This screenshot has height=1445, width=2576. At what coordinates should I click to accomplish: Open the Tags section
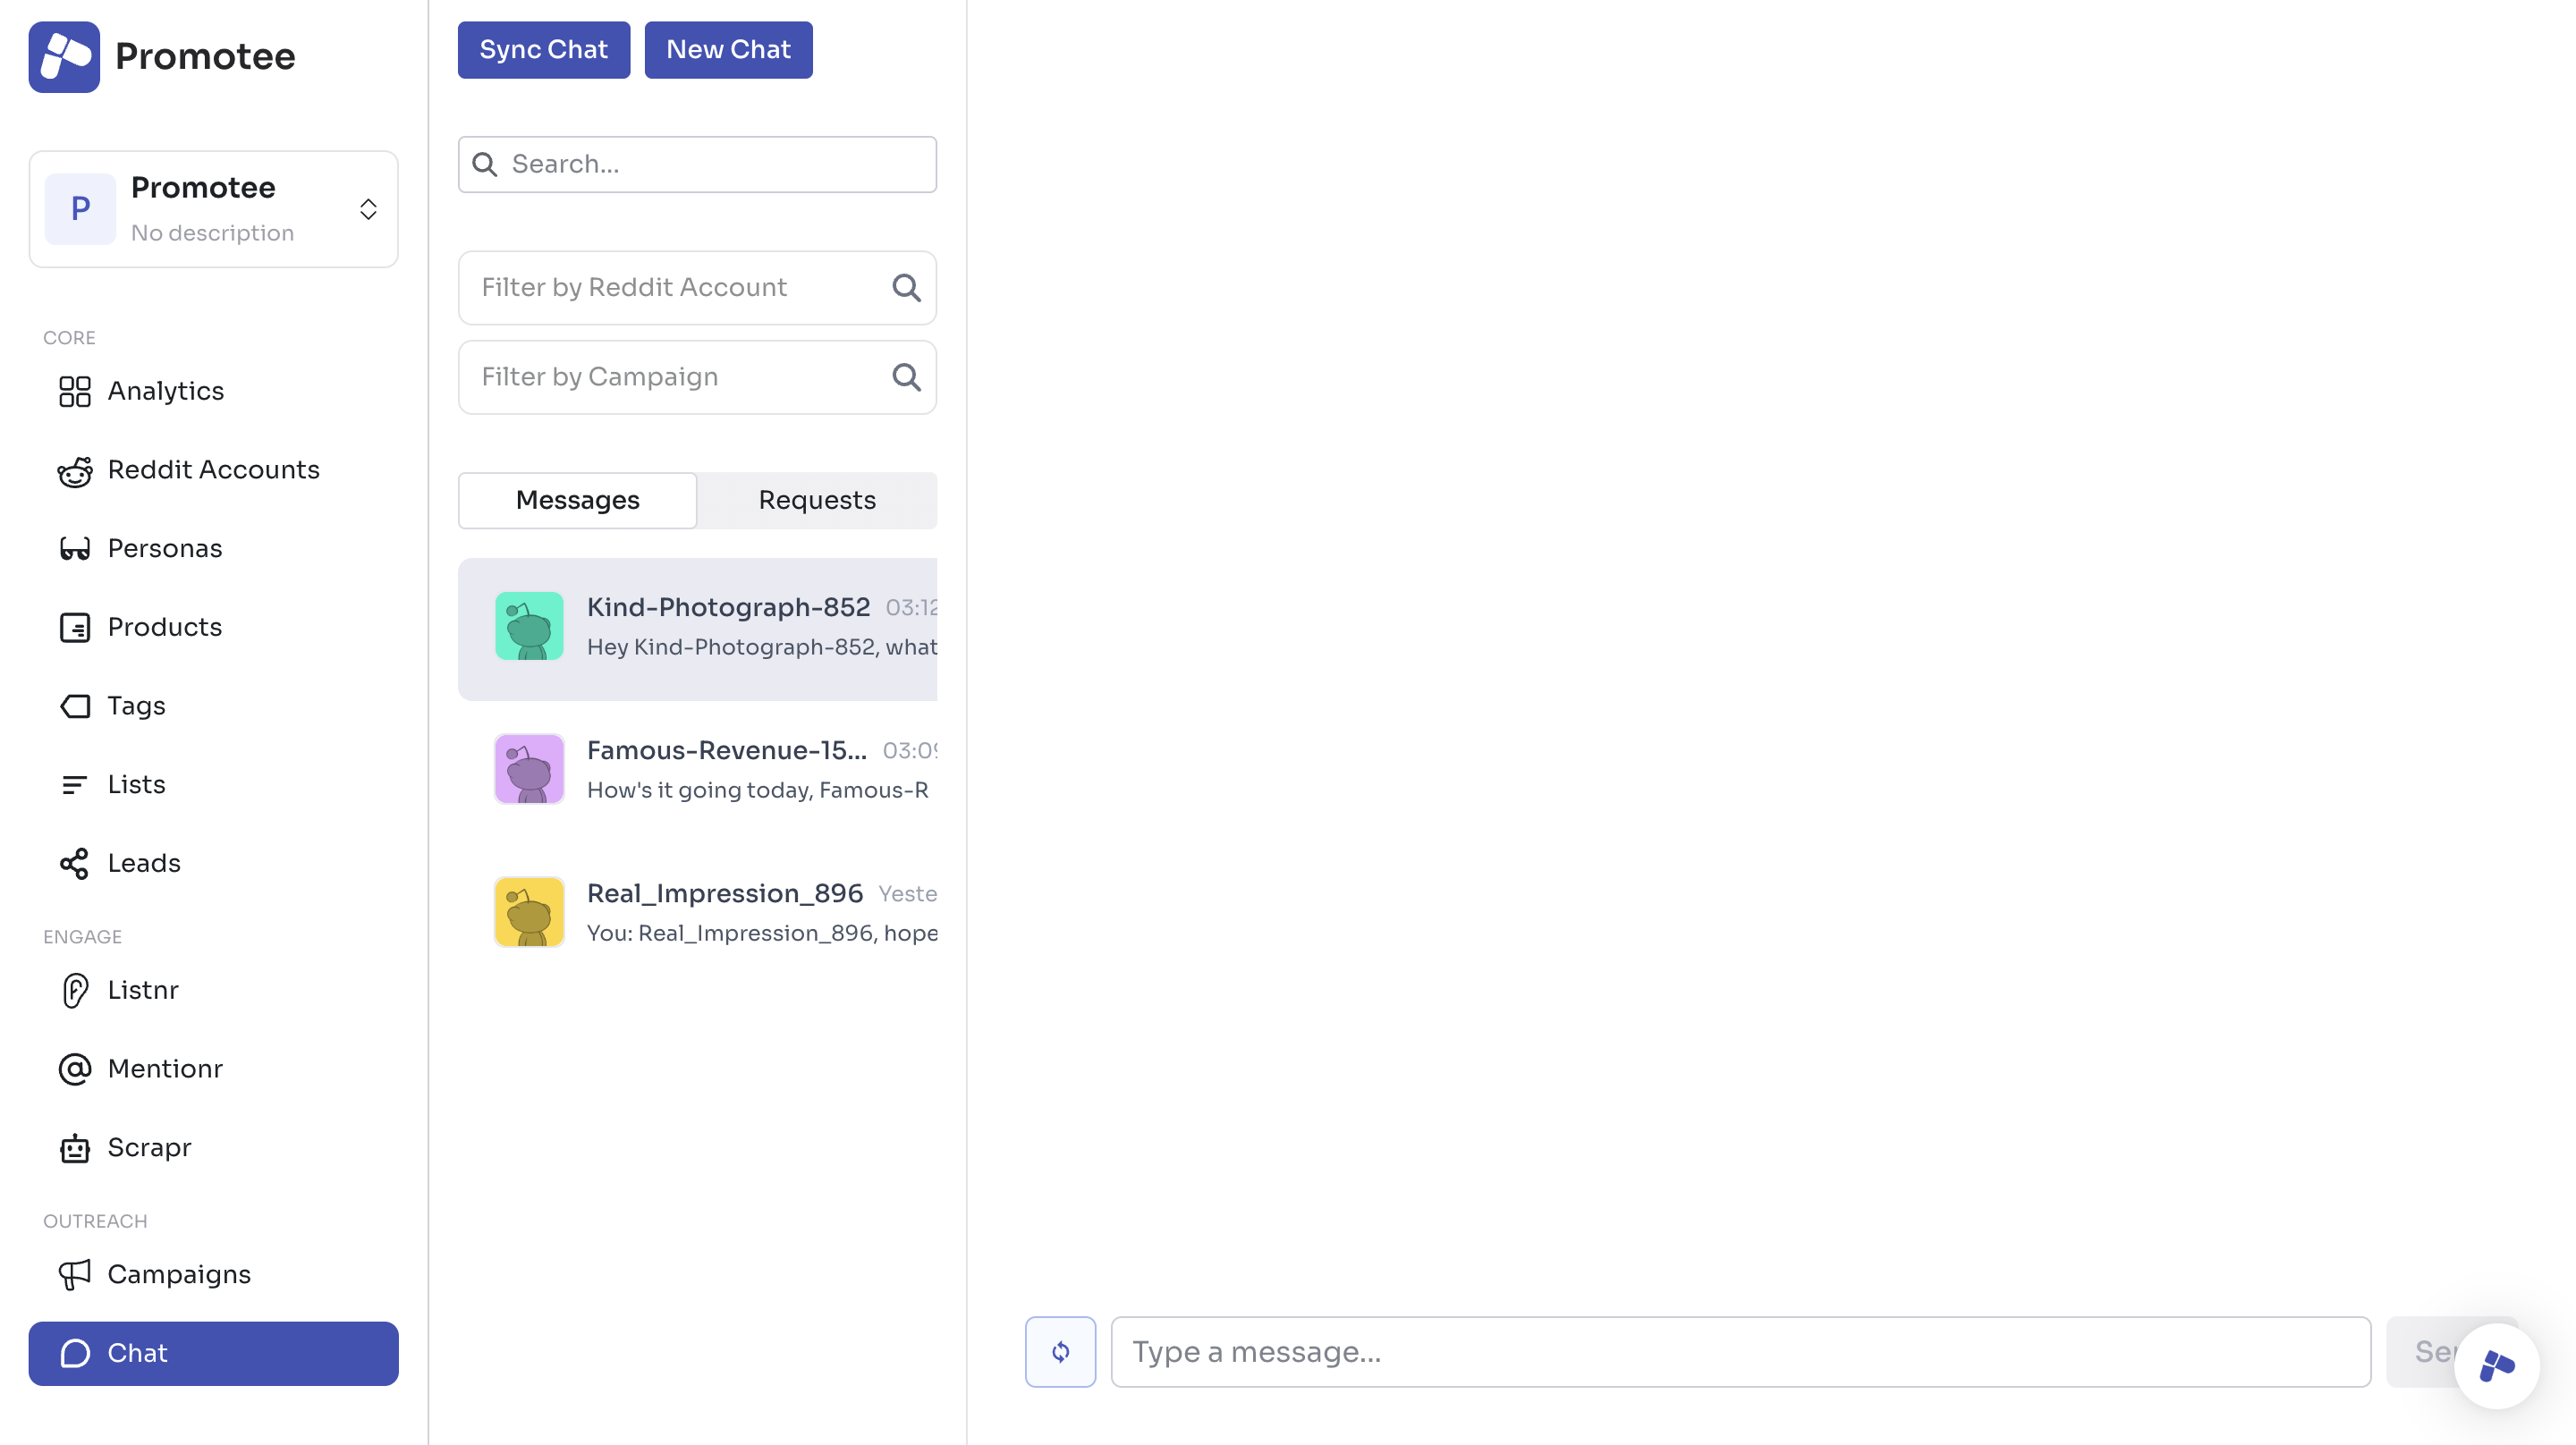point(136,706)
